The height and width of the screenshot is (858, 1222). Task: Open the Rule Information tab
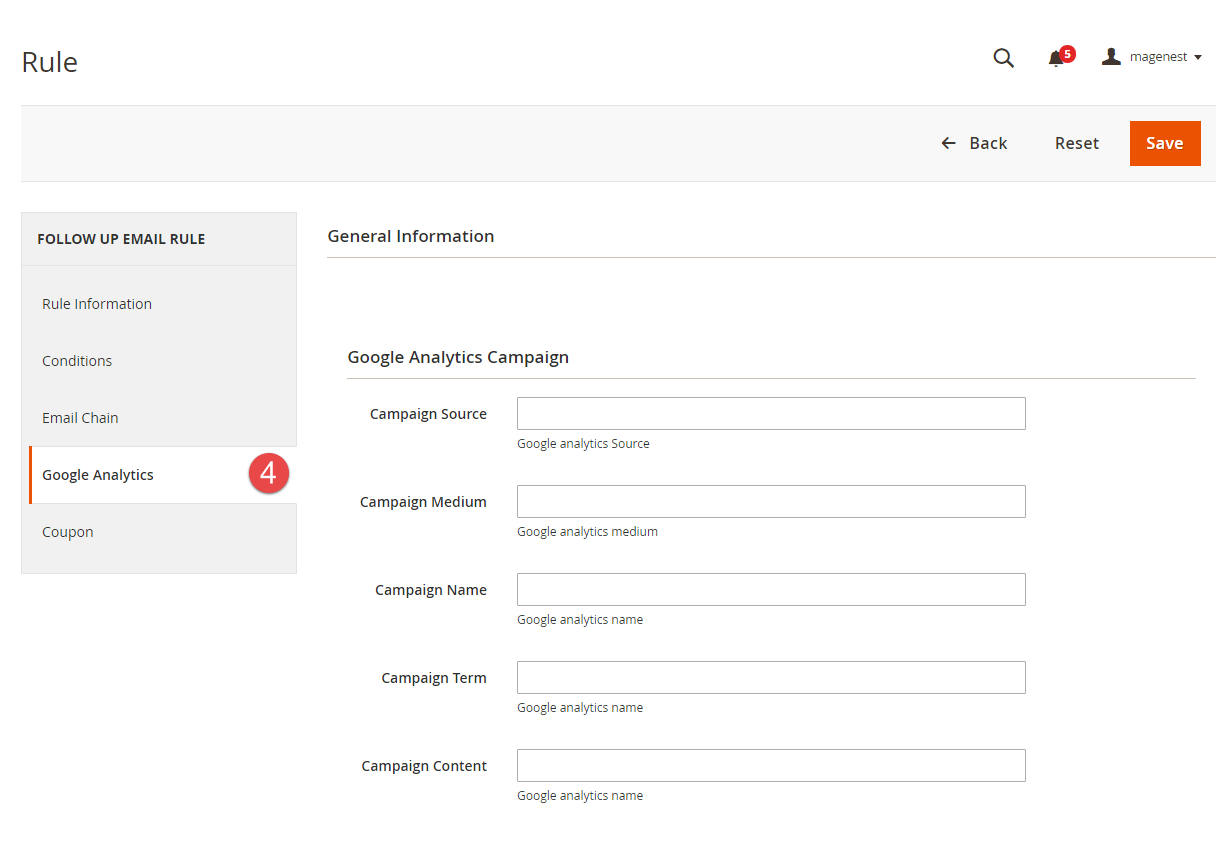(97, 304)
